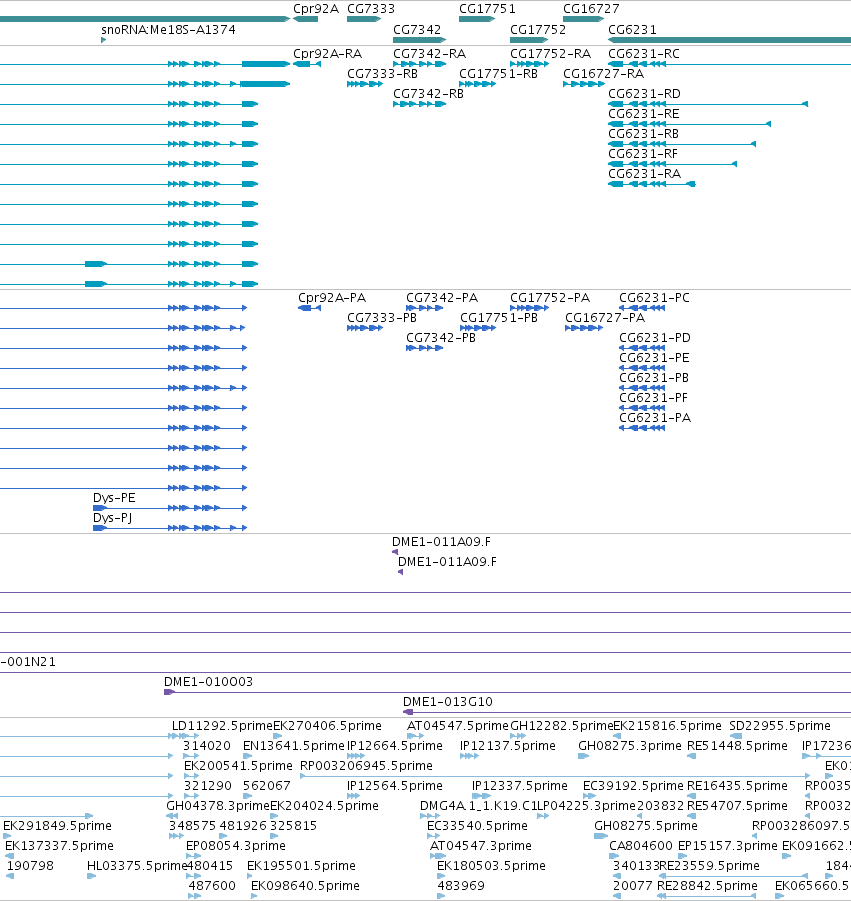Select transcript label CG6231-RB
This screenshot has width=851, height=901.
coord(644,134)
